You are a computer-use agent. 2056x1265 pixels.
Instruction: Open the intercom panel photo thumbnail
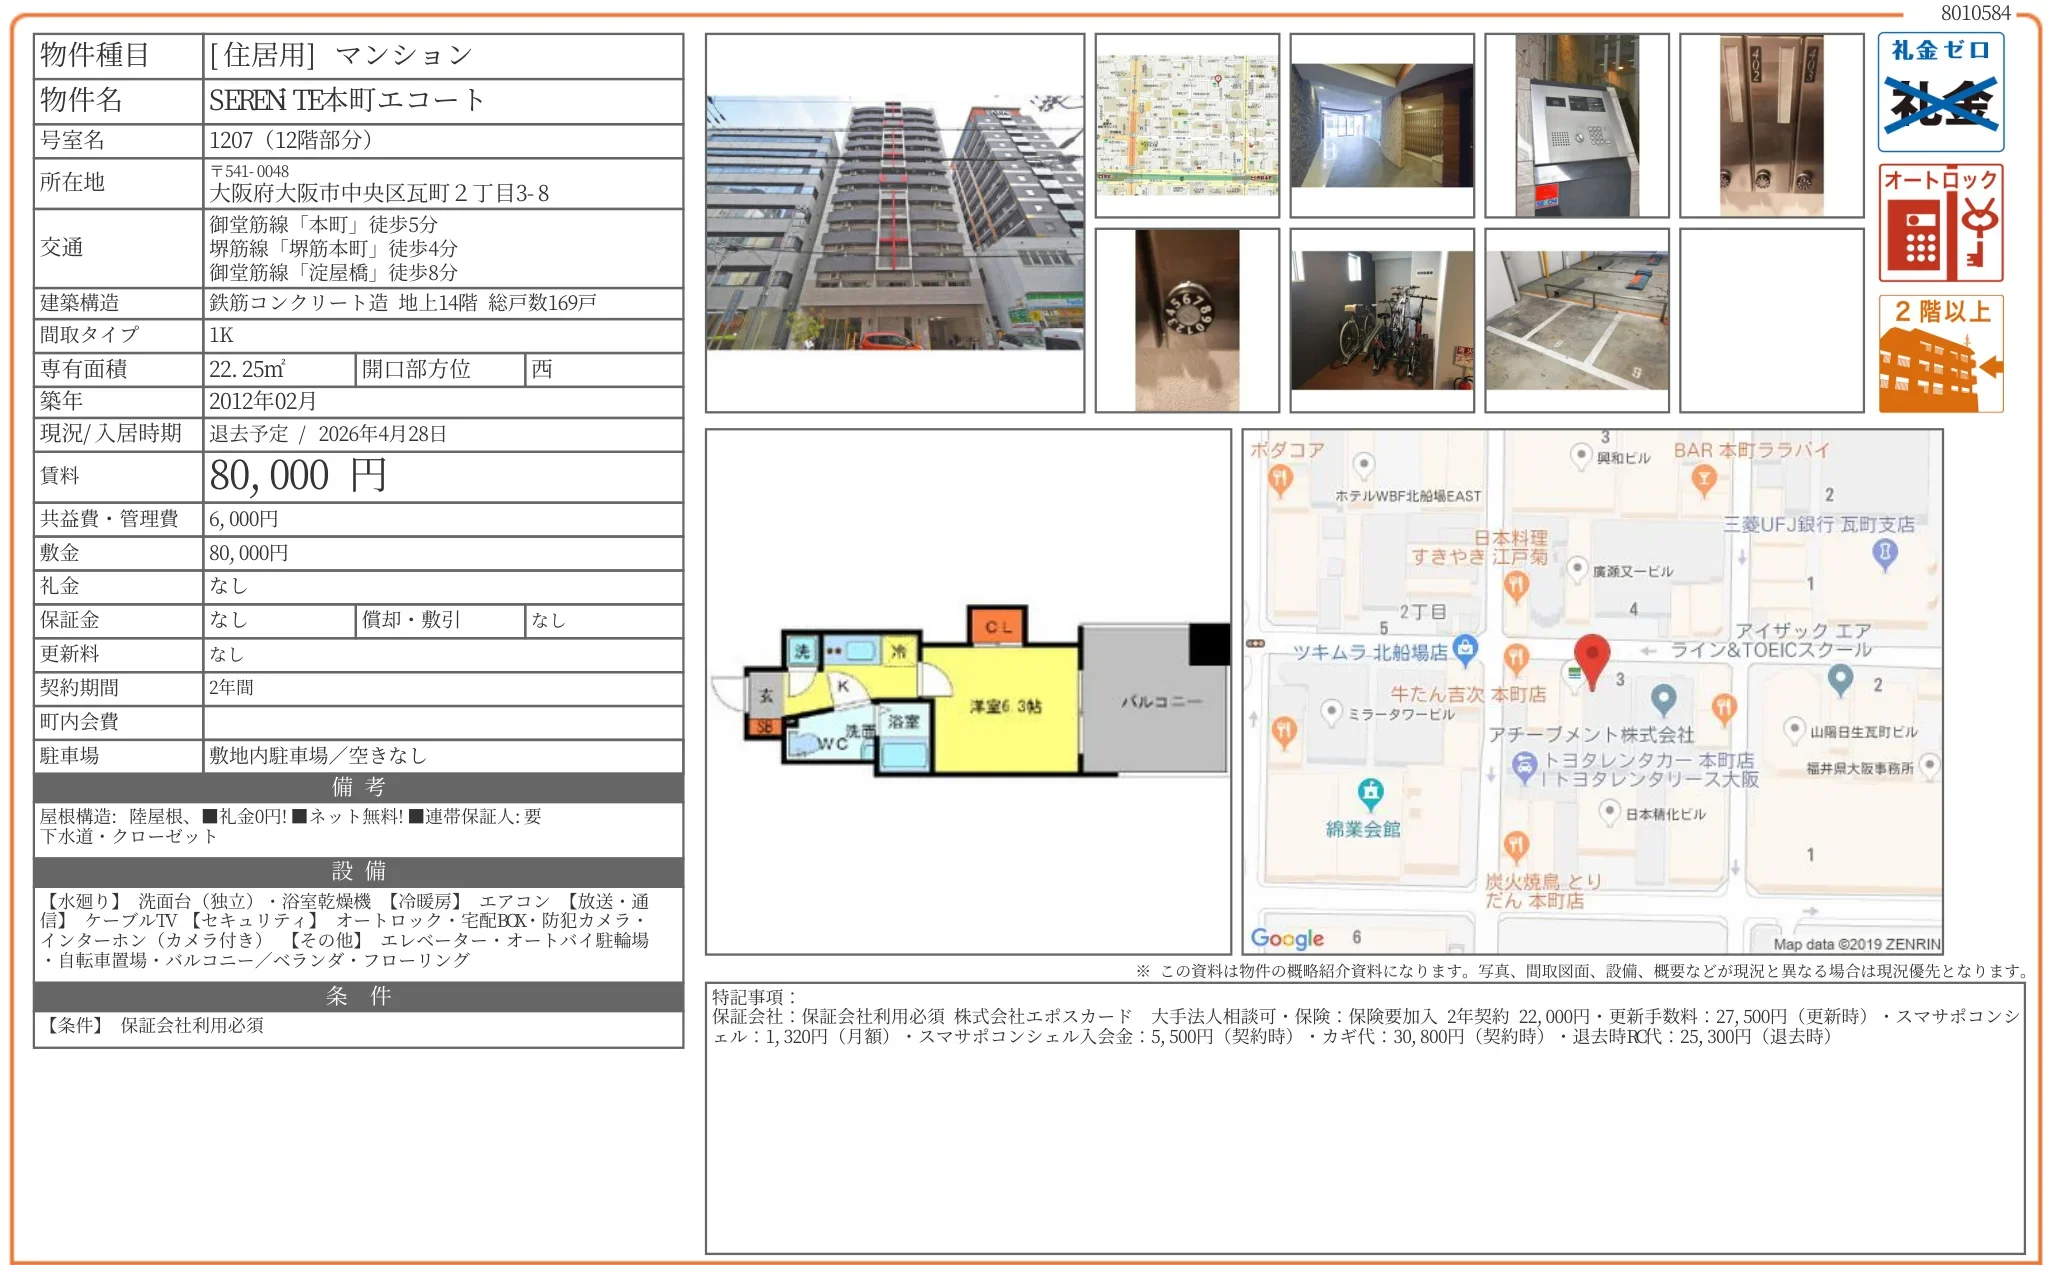click(1576, 125)
